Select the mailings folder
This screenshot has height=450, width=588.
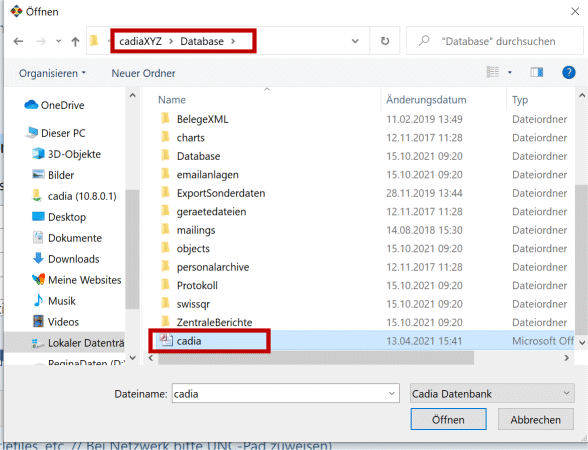point(196,230)
